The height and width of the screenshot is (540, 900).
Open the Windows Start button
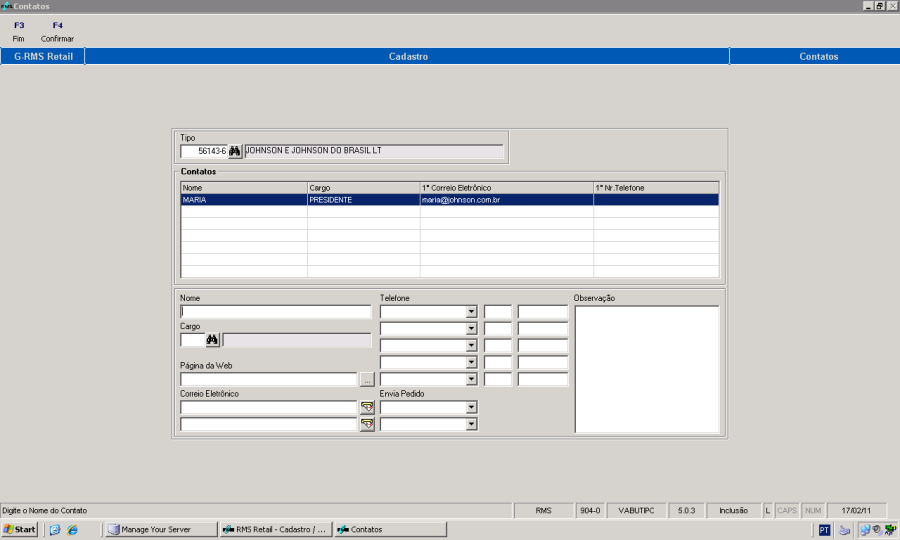20,530
